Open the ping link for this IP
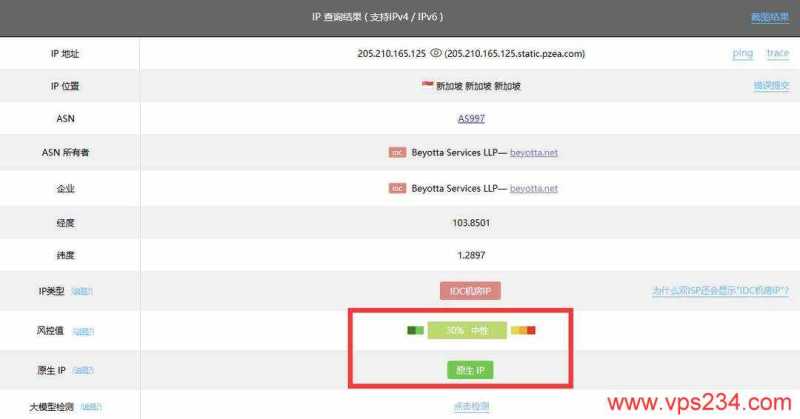 pyautogui.click(x=742, y=54)
